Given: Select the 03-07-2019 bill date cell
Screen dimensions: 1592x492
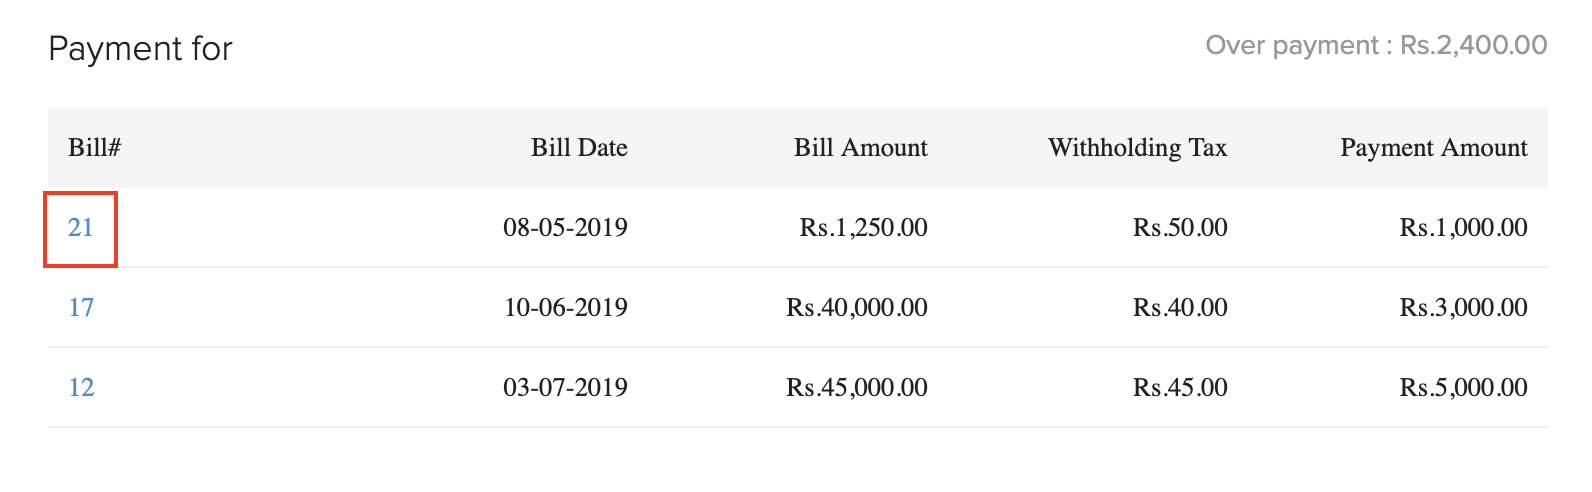Looking at the screenshot, I should point(565,388).
